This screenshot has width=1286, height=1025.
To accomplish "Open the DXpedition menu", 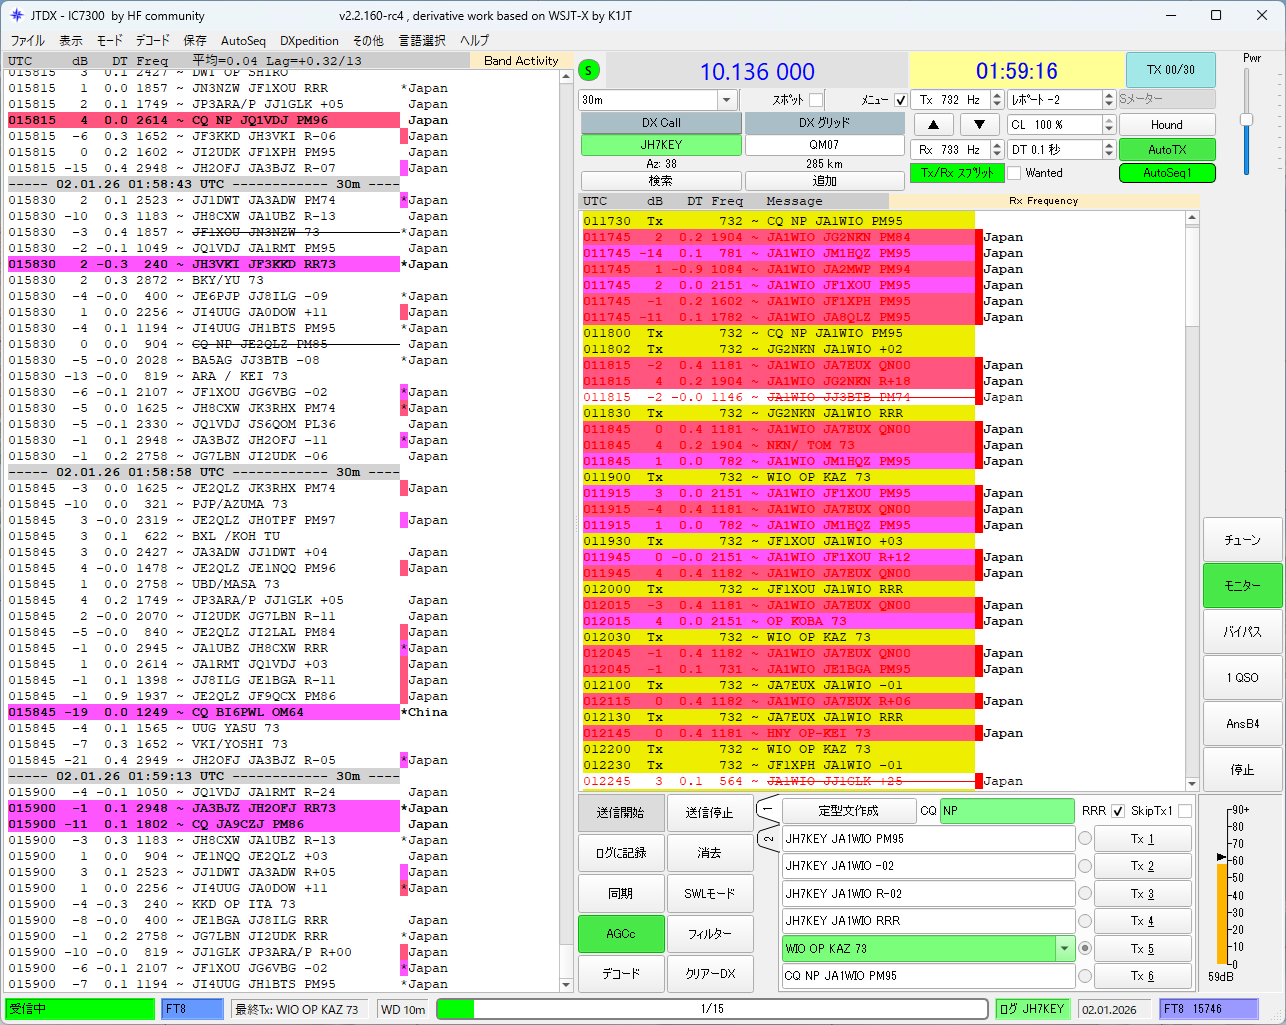I will click(309, 41).
